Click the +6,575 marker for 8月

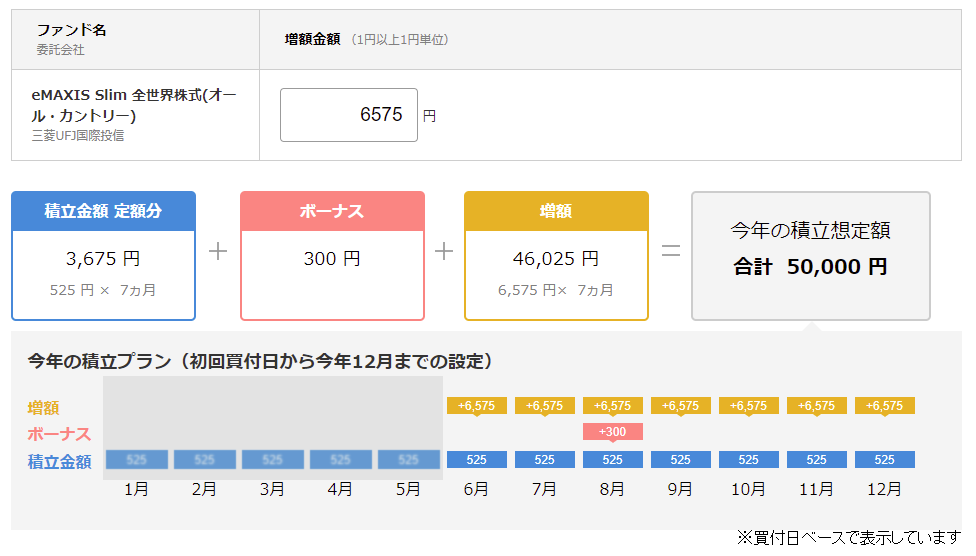[x=612, y=406]
